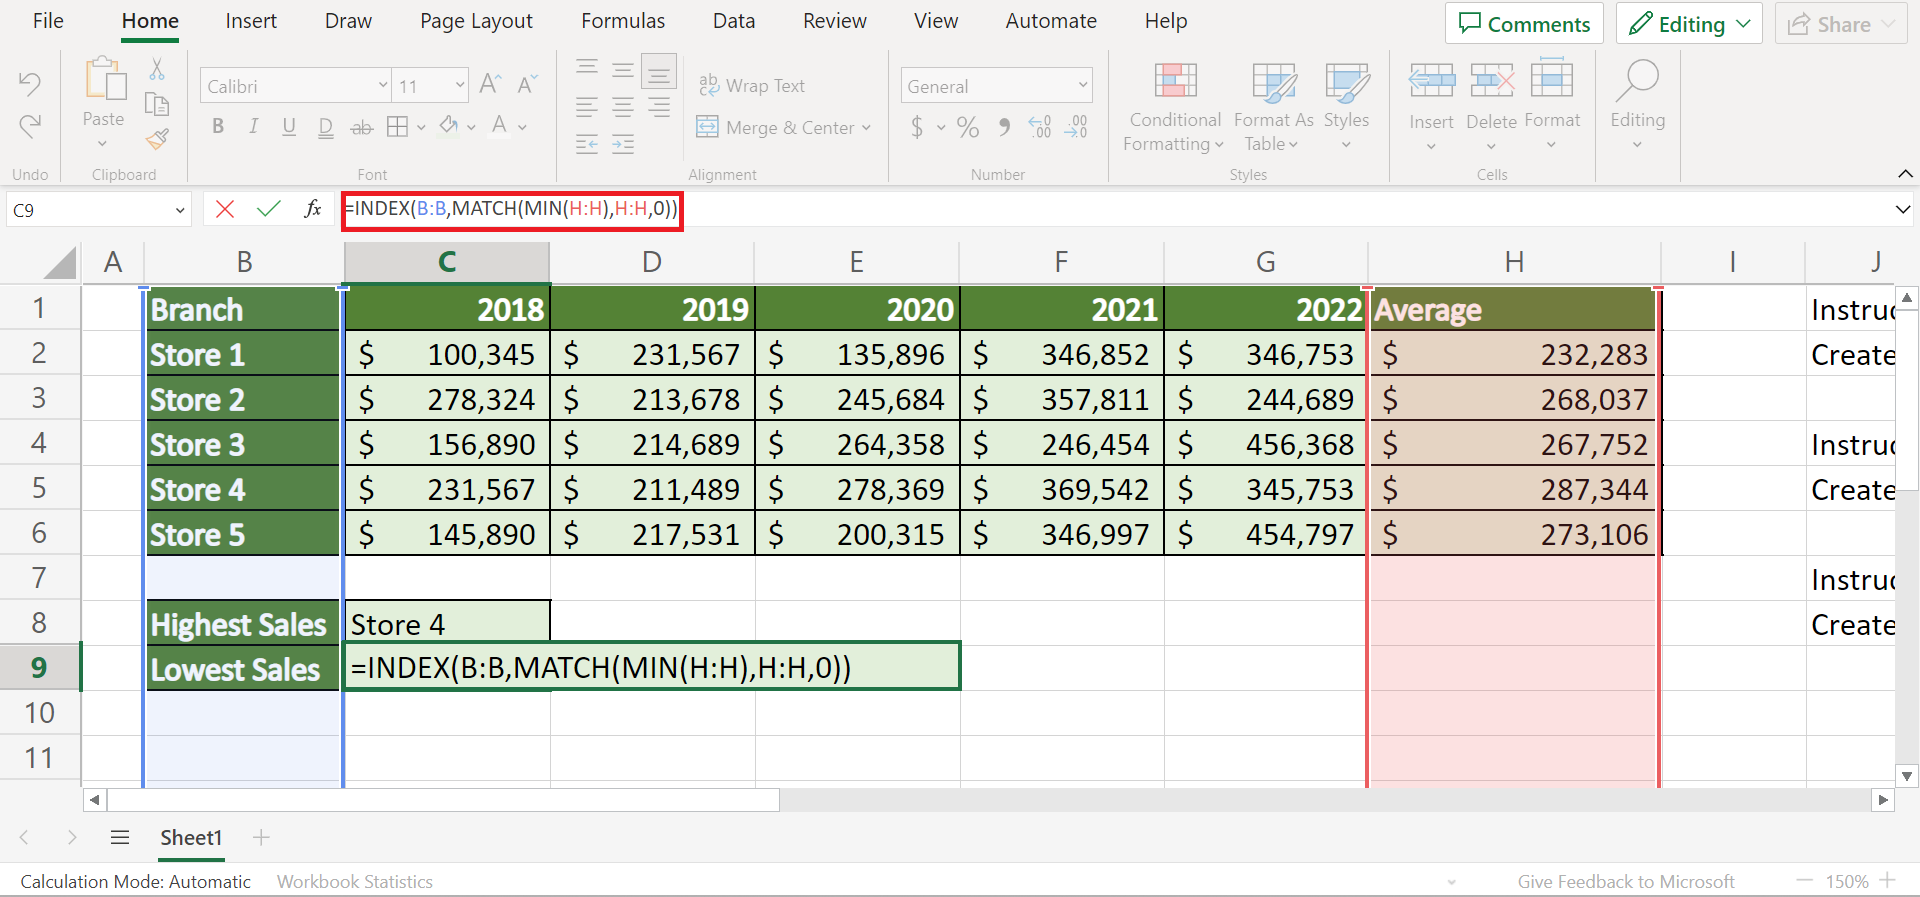Image resolution: width=1920 pixels, height=897 pixels.
Task: Click the Copy icon
Action: point(157,104)
